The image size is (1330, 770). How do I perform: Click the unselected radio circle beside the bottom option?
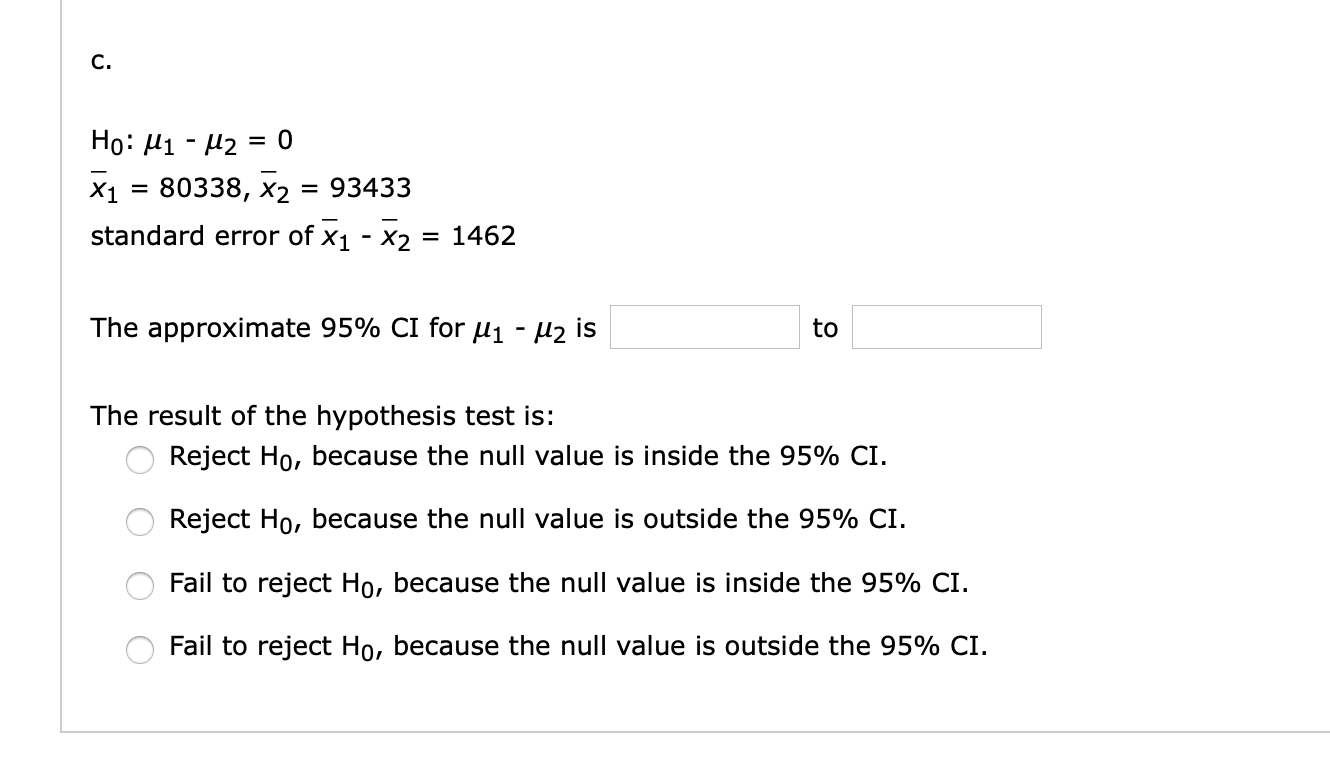(140, 648)
